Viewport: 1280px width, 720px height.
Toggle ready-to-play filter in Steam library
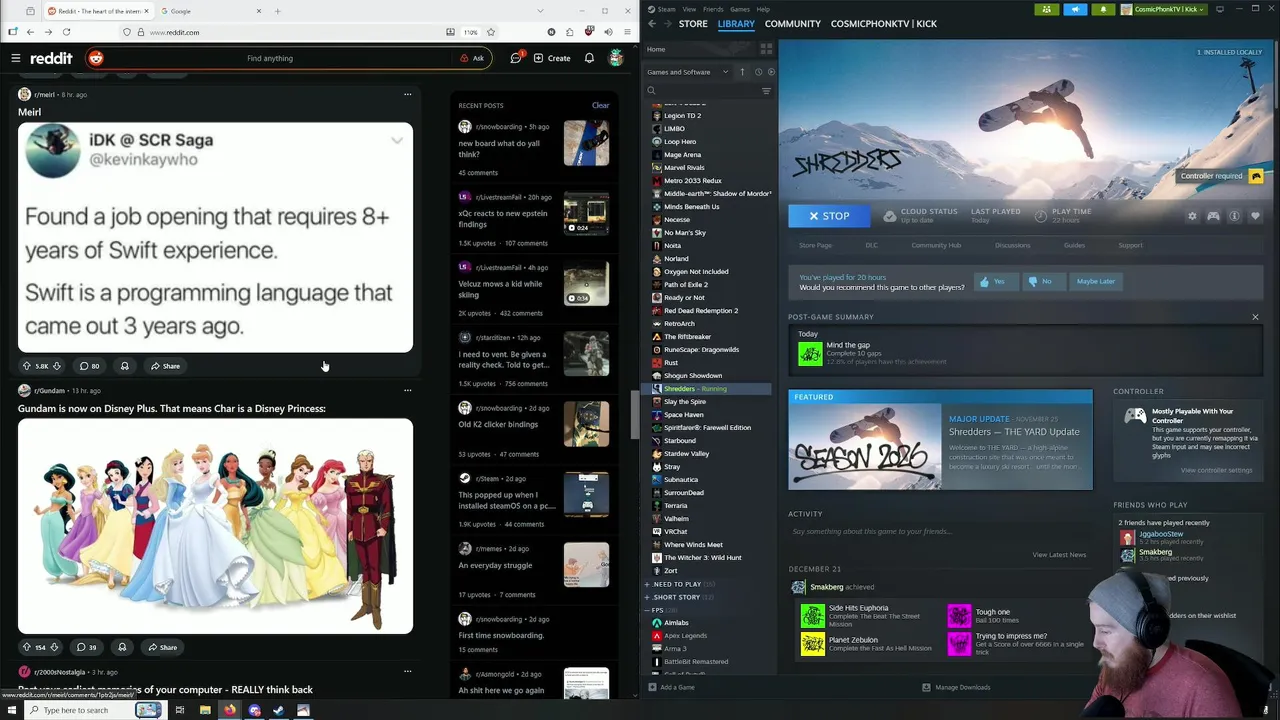770,72
